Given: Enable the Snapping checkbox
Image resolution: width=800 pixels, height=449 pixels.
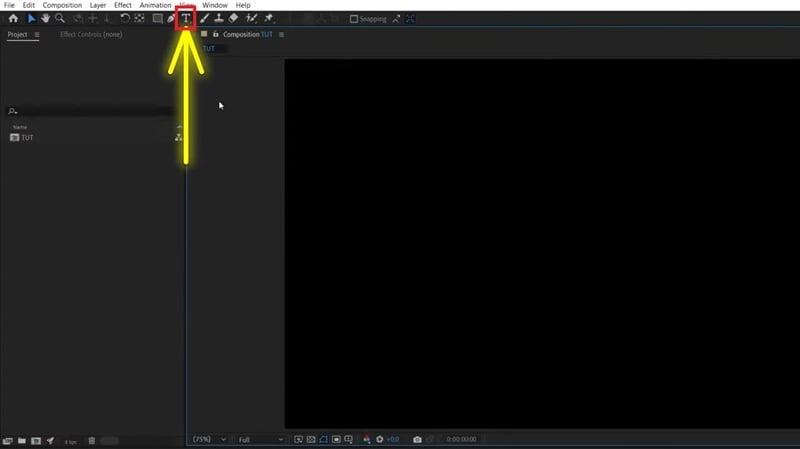Looking at the screenshot, I should pos(354,19).
